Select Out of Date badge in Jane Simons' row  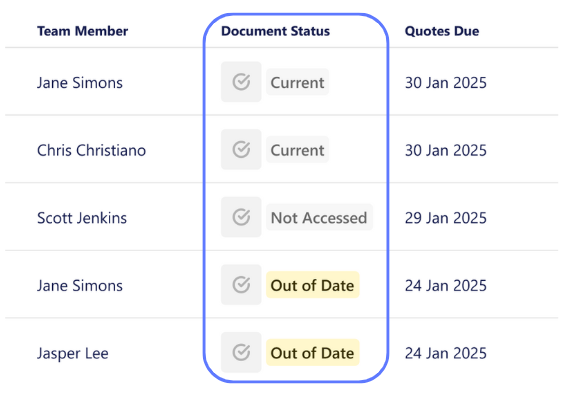pos(313,285)
